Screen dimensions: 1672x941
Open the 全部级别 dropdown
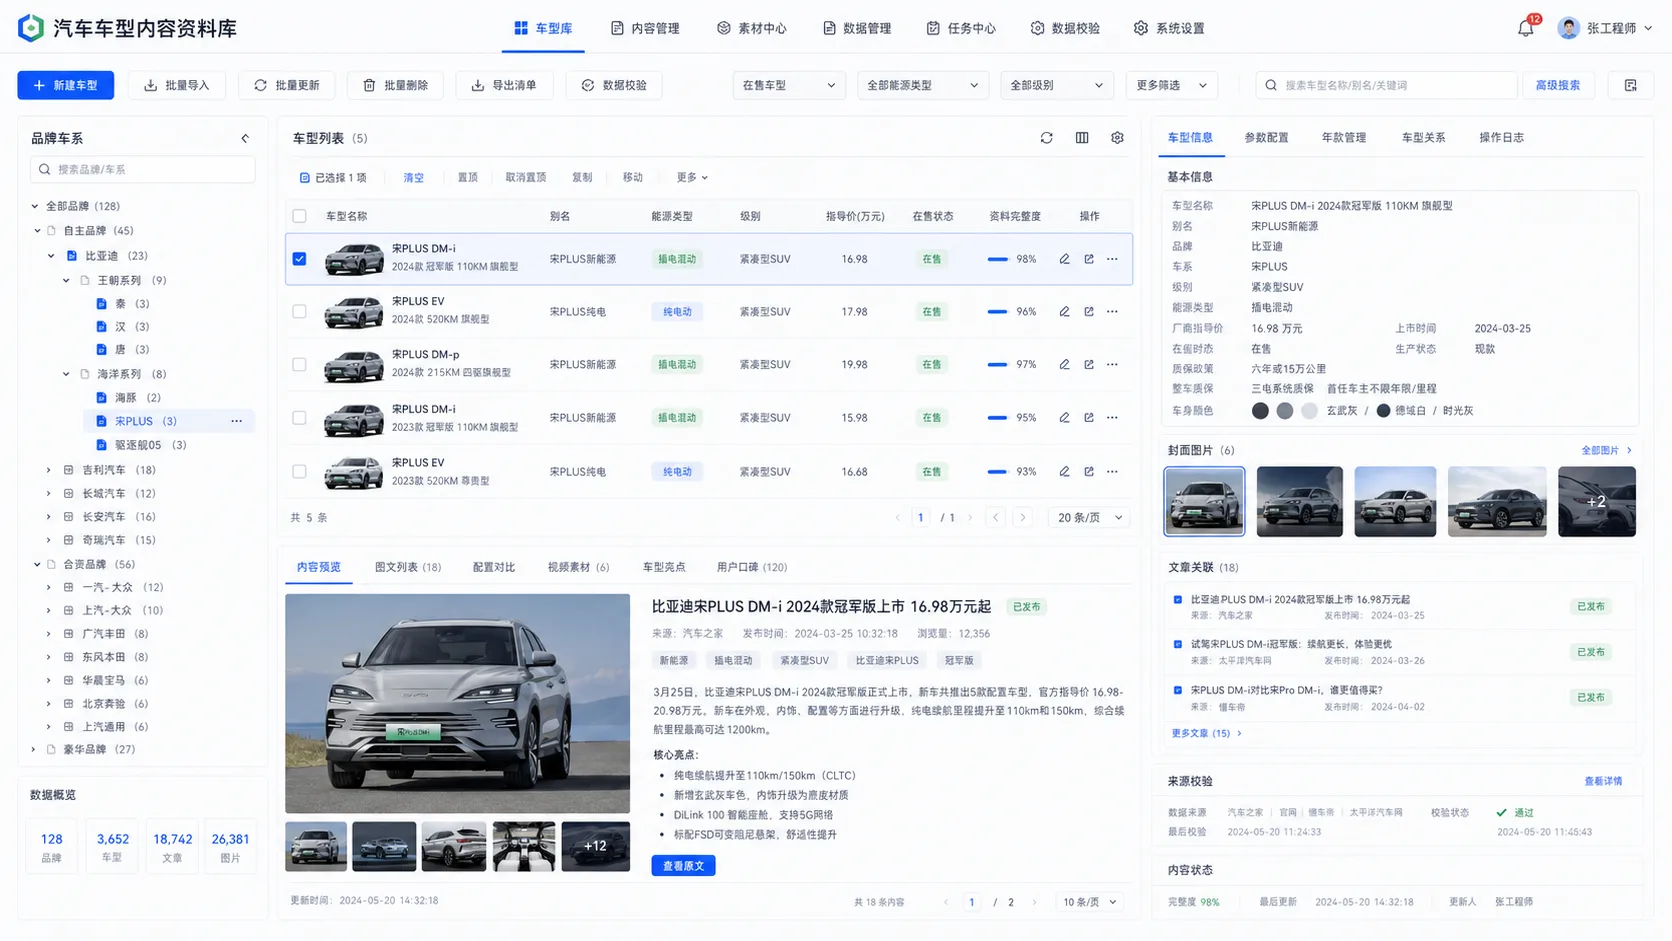click(1057, 85)
